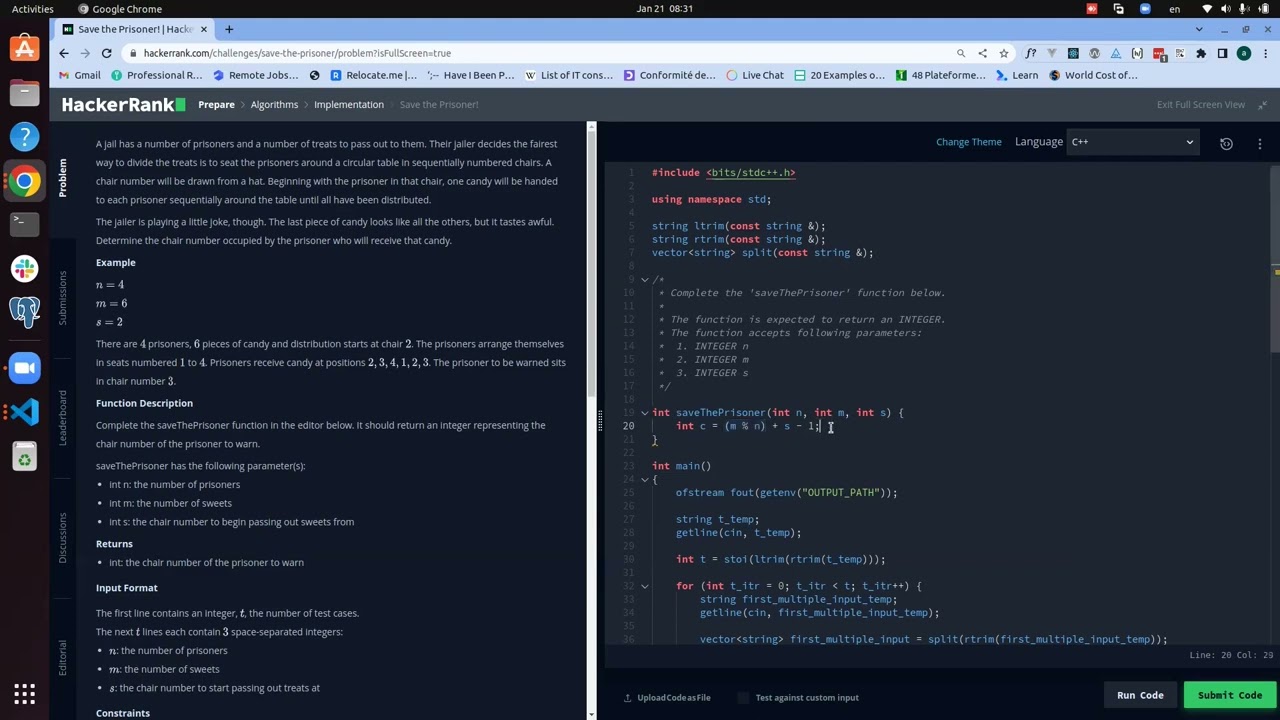The image size is (1280, 720).
Task: Show Applications grid in the dock
Action: [25, 693]
